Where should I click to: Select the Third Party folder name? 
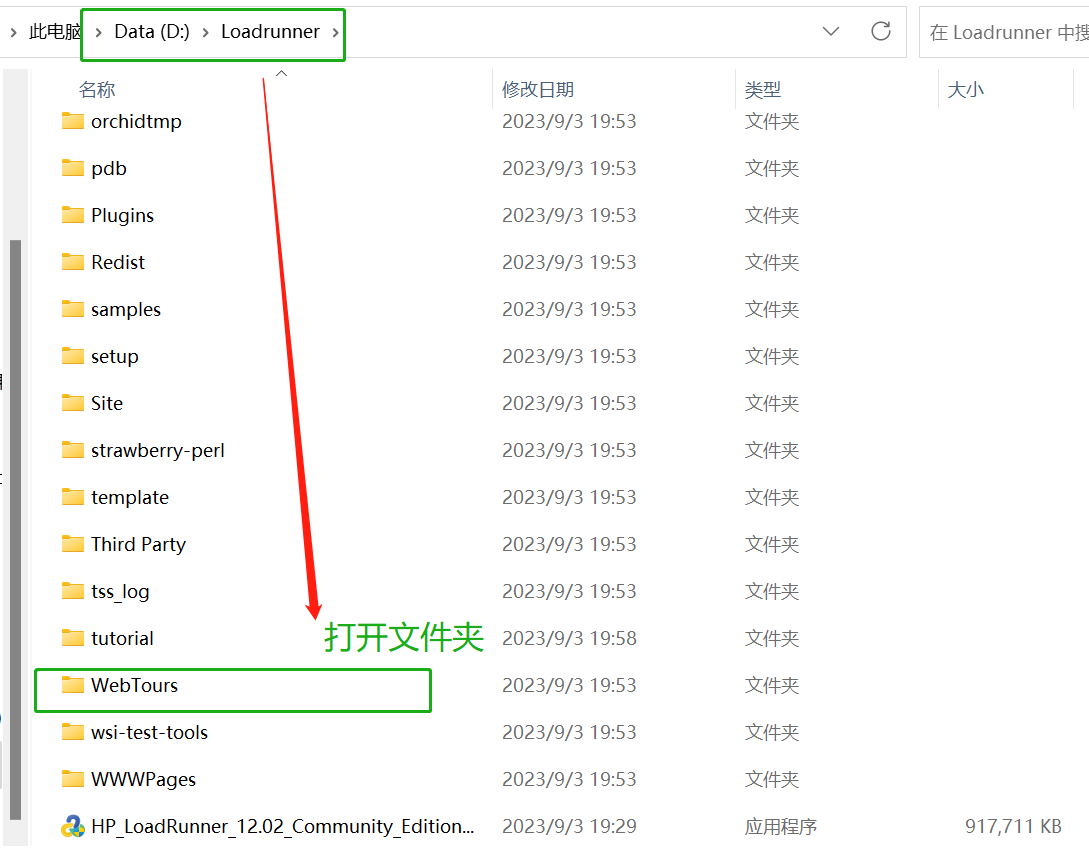(x=138, y=544)
